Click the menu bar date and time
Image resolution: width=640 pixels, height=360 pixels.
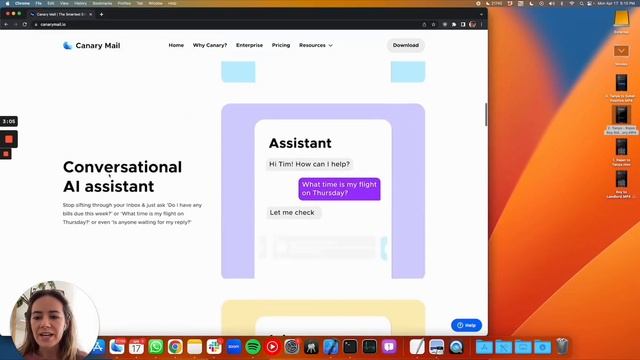click(616, 3)
